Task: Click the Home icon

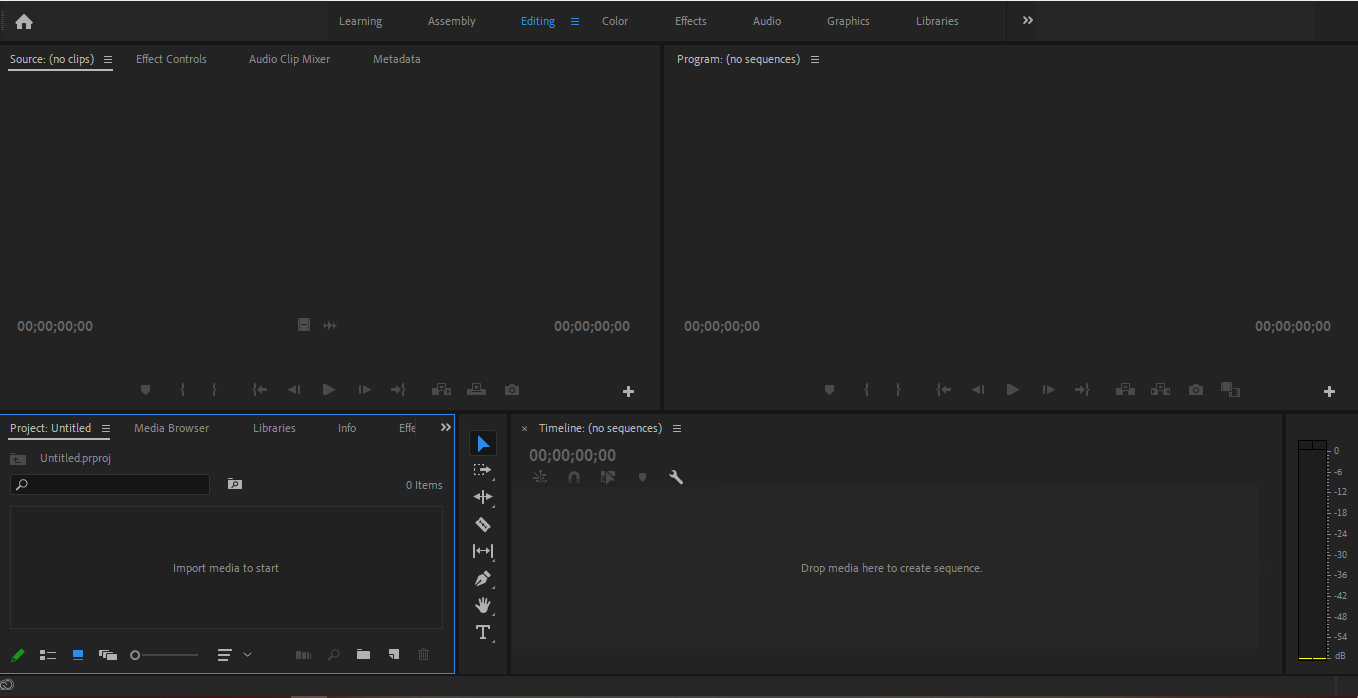Action: pos(24,21)
